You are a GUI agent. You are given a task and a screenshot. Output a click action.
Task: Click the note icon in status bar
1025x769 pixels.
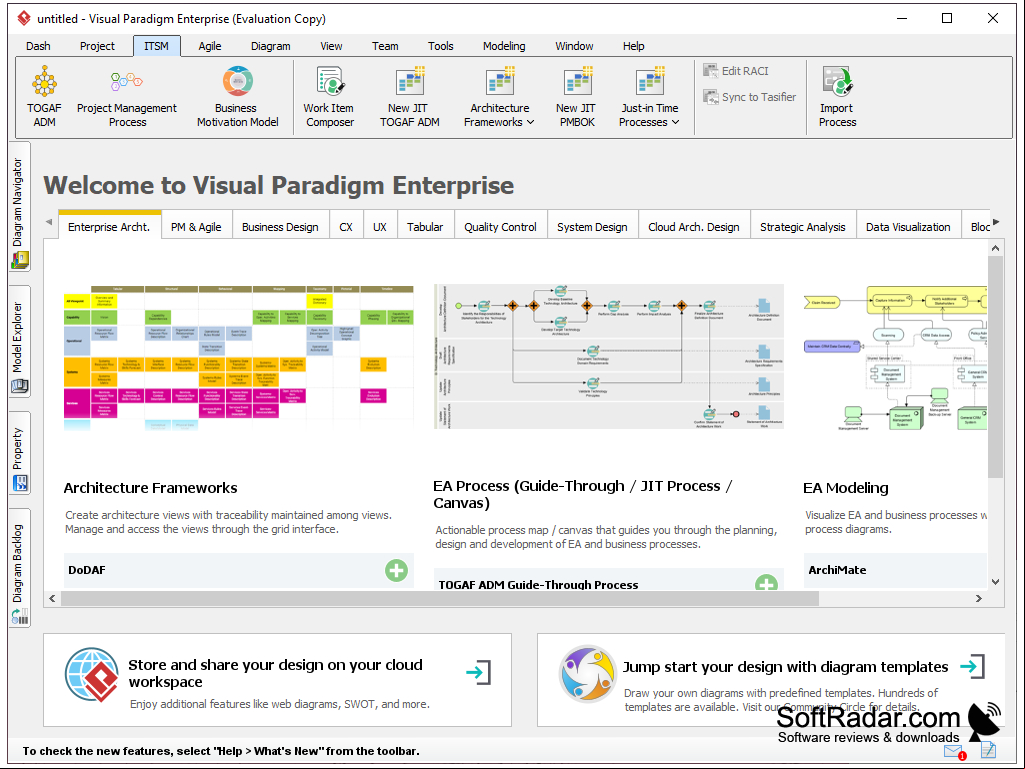coord(988,750)
